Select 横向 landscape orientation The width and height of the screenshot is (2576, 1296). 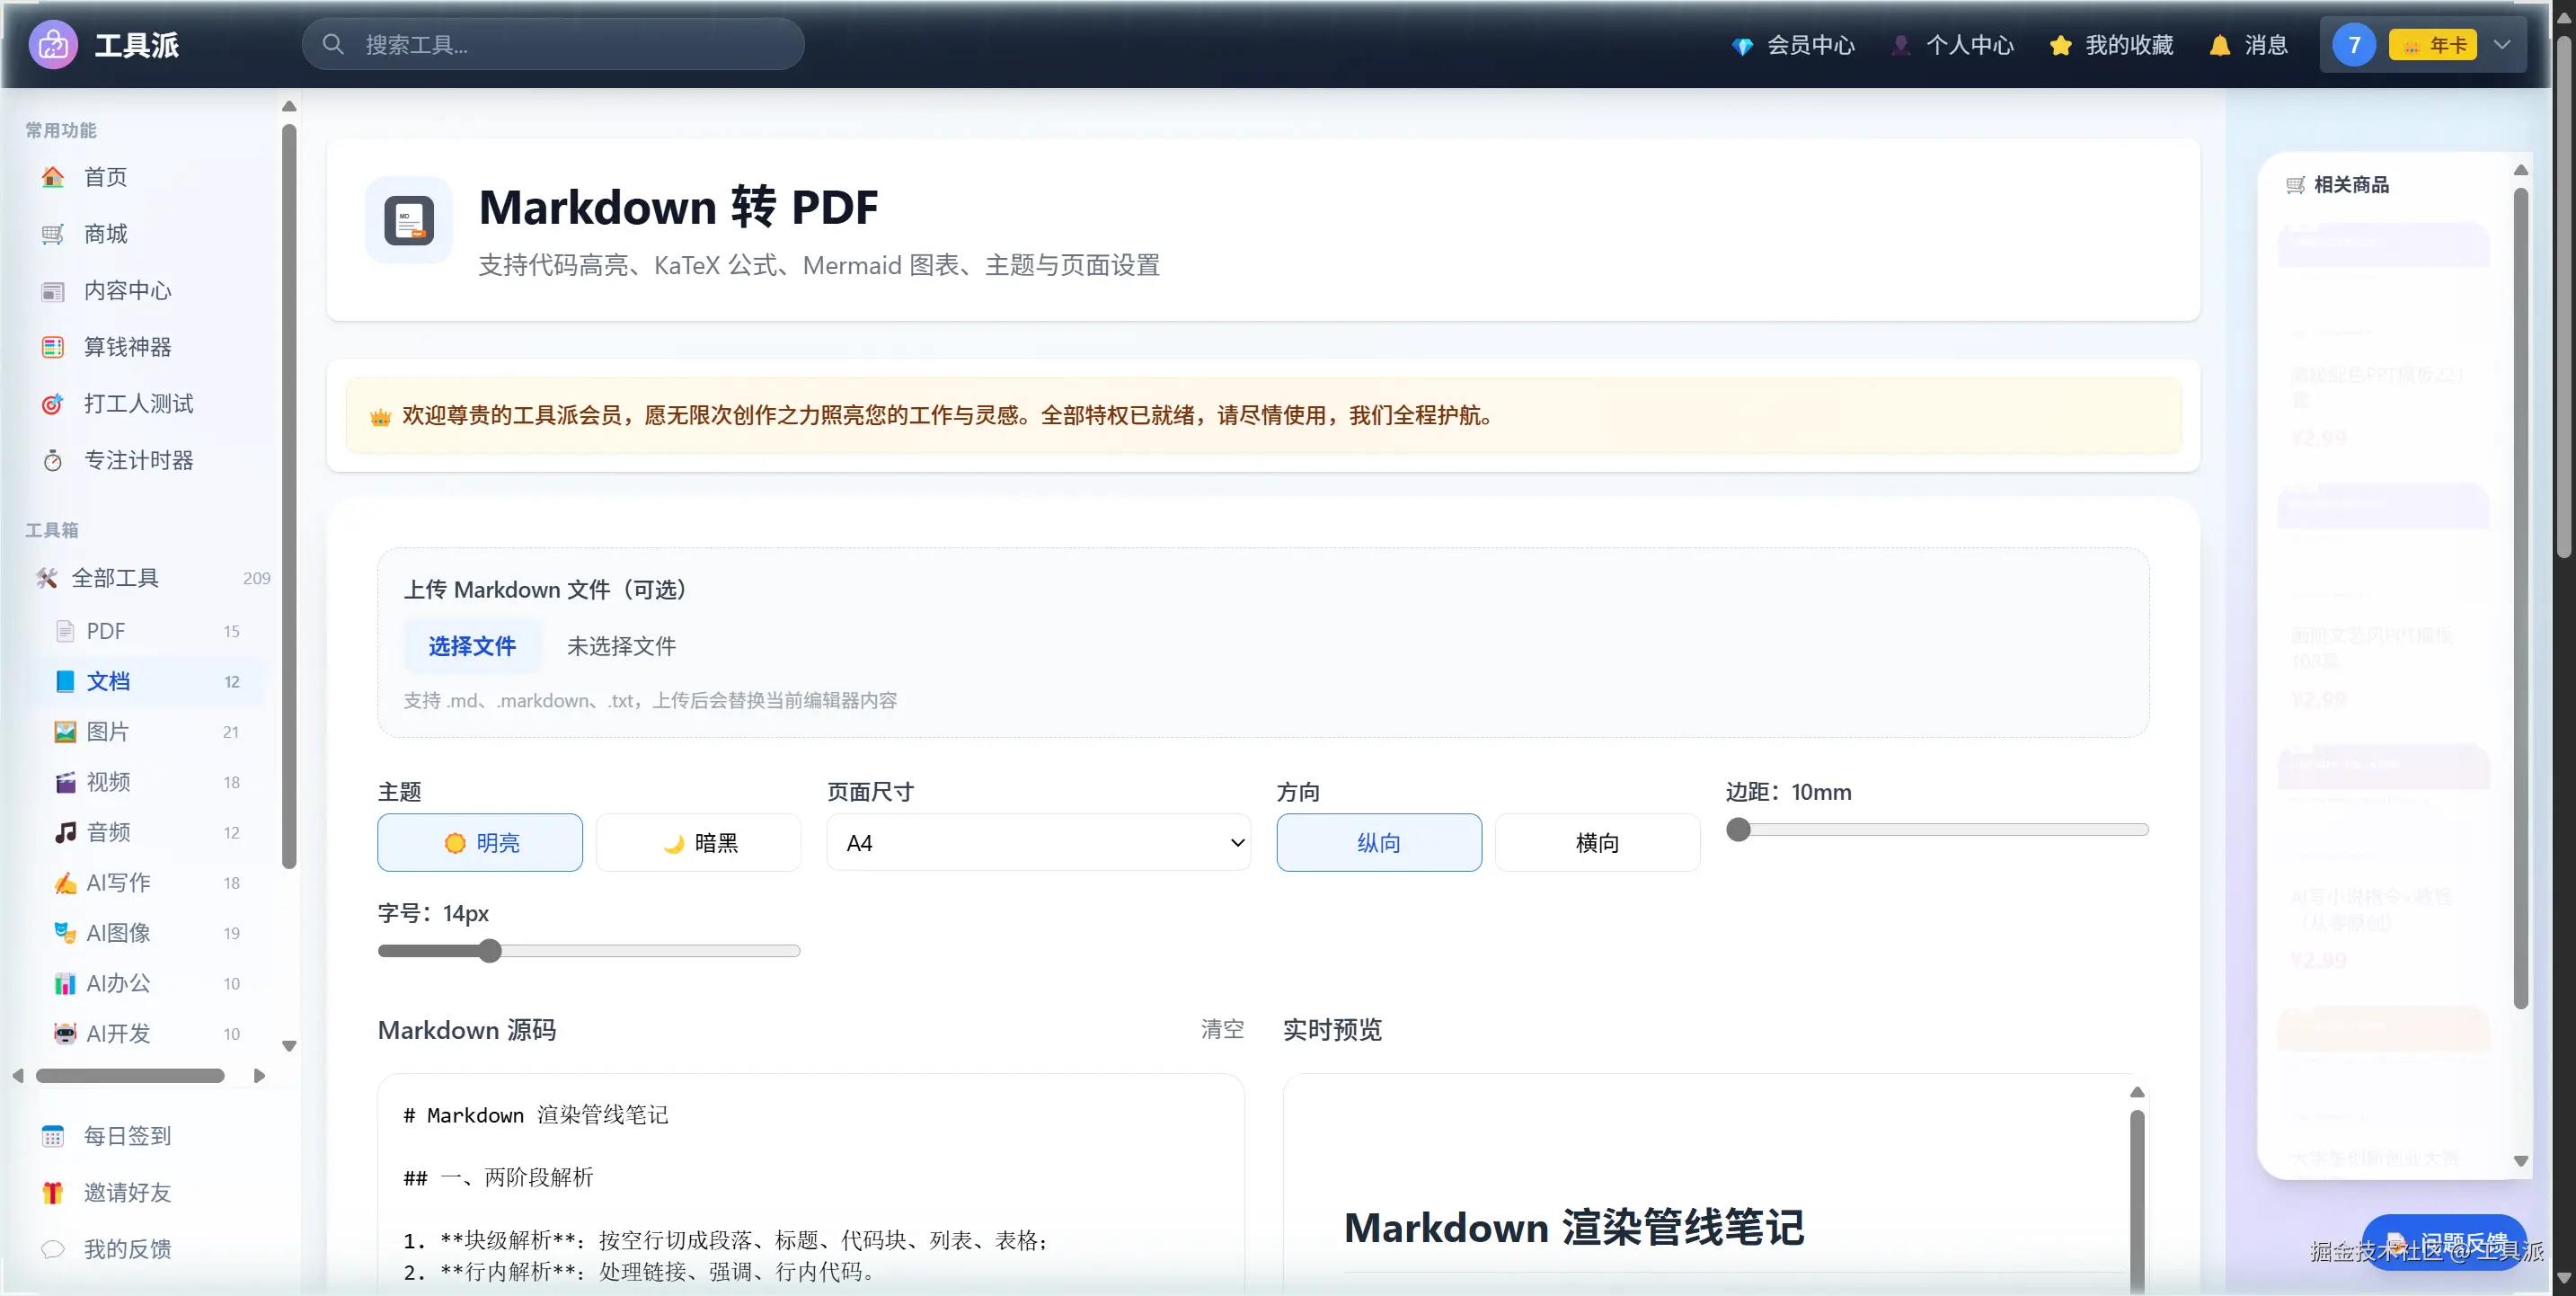1597,843
